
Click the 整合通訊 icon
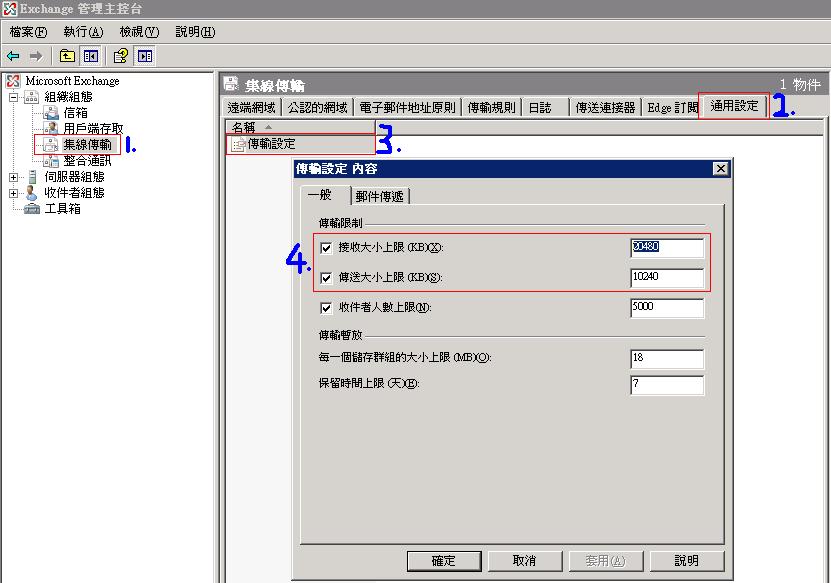(51, 161)
